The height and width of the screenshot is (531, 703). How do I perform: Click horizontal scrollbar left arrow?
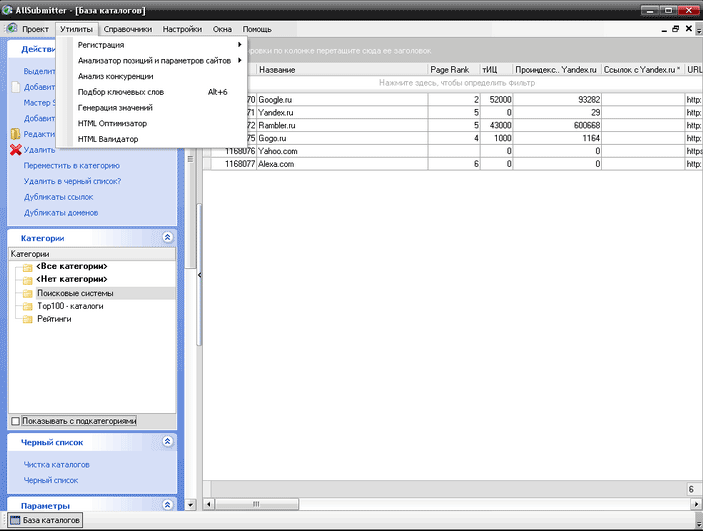tap(208, 504)
